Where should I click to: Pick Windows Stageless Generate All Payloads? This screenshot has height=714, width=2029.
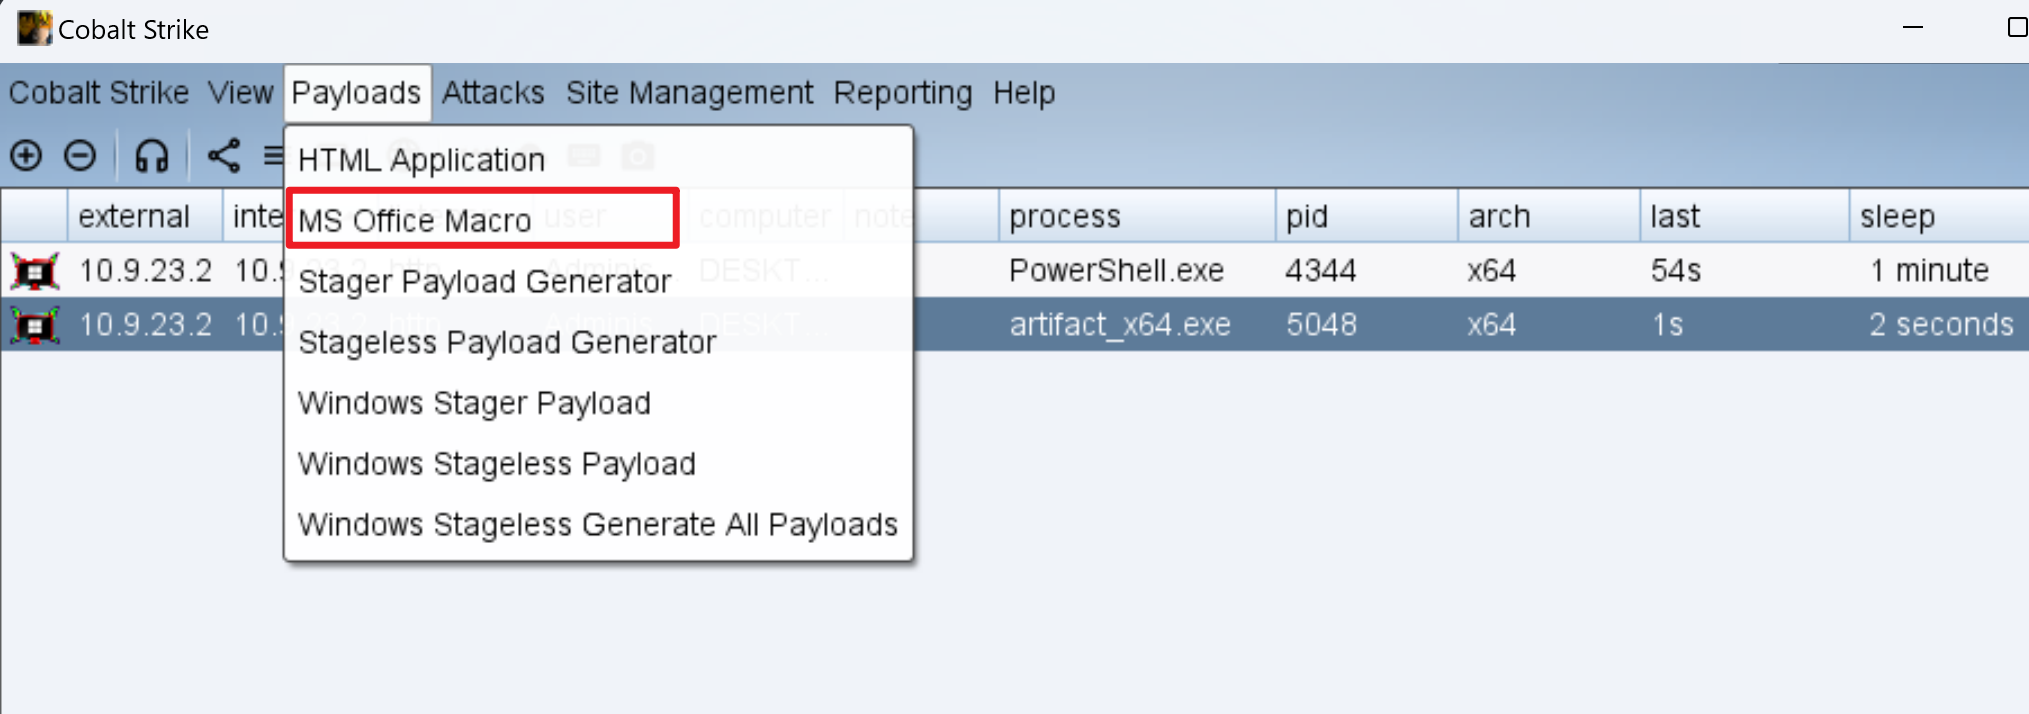(598, 525)
